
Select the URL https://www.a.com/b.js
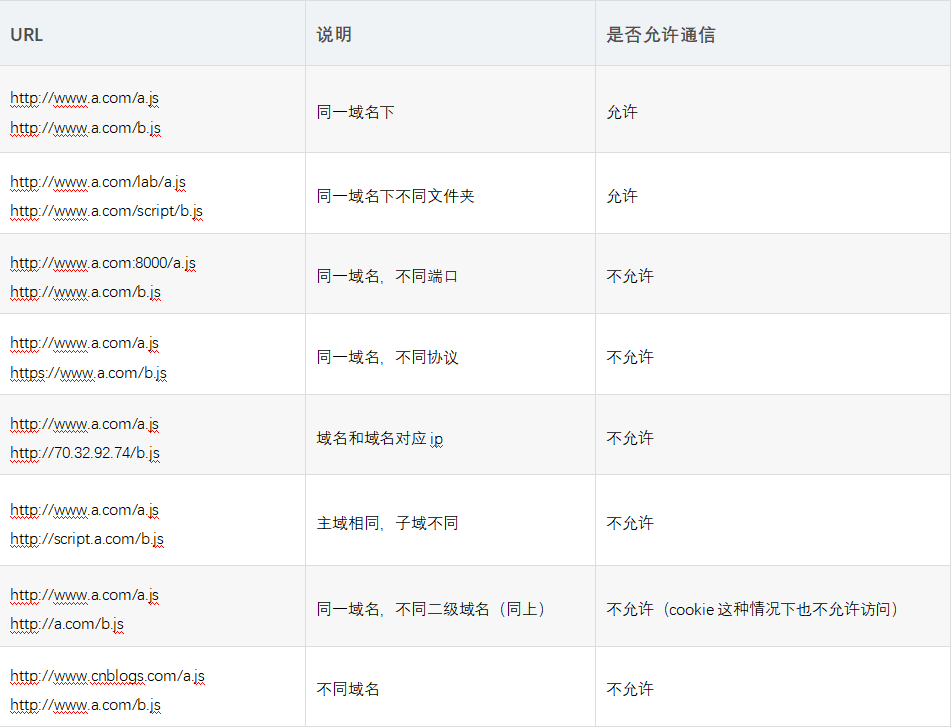(89, 373)
